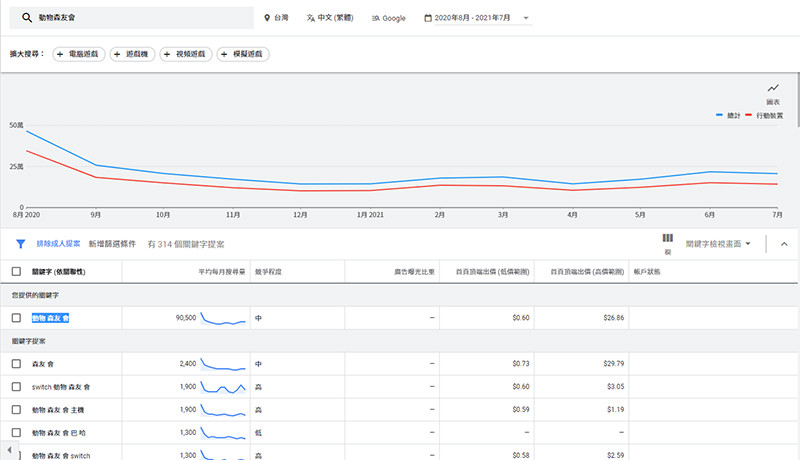
Task: Tick the select-all header checkbox
Action: pyautogui.click(x=16, y=271)
